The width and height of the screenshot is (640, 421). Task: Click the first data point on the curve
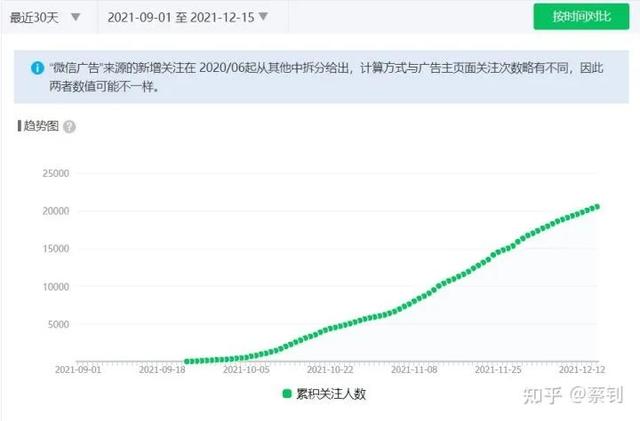[x=187, y=361]
